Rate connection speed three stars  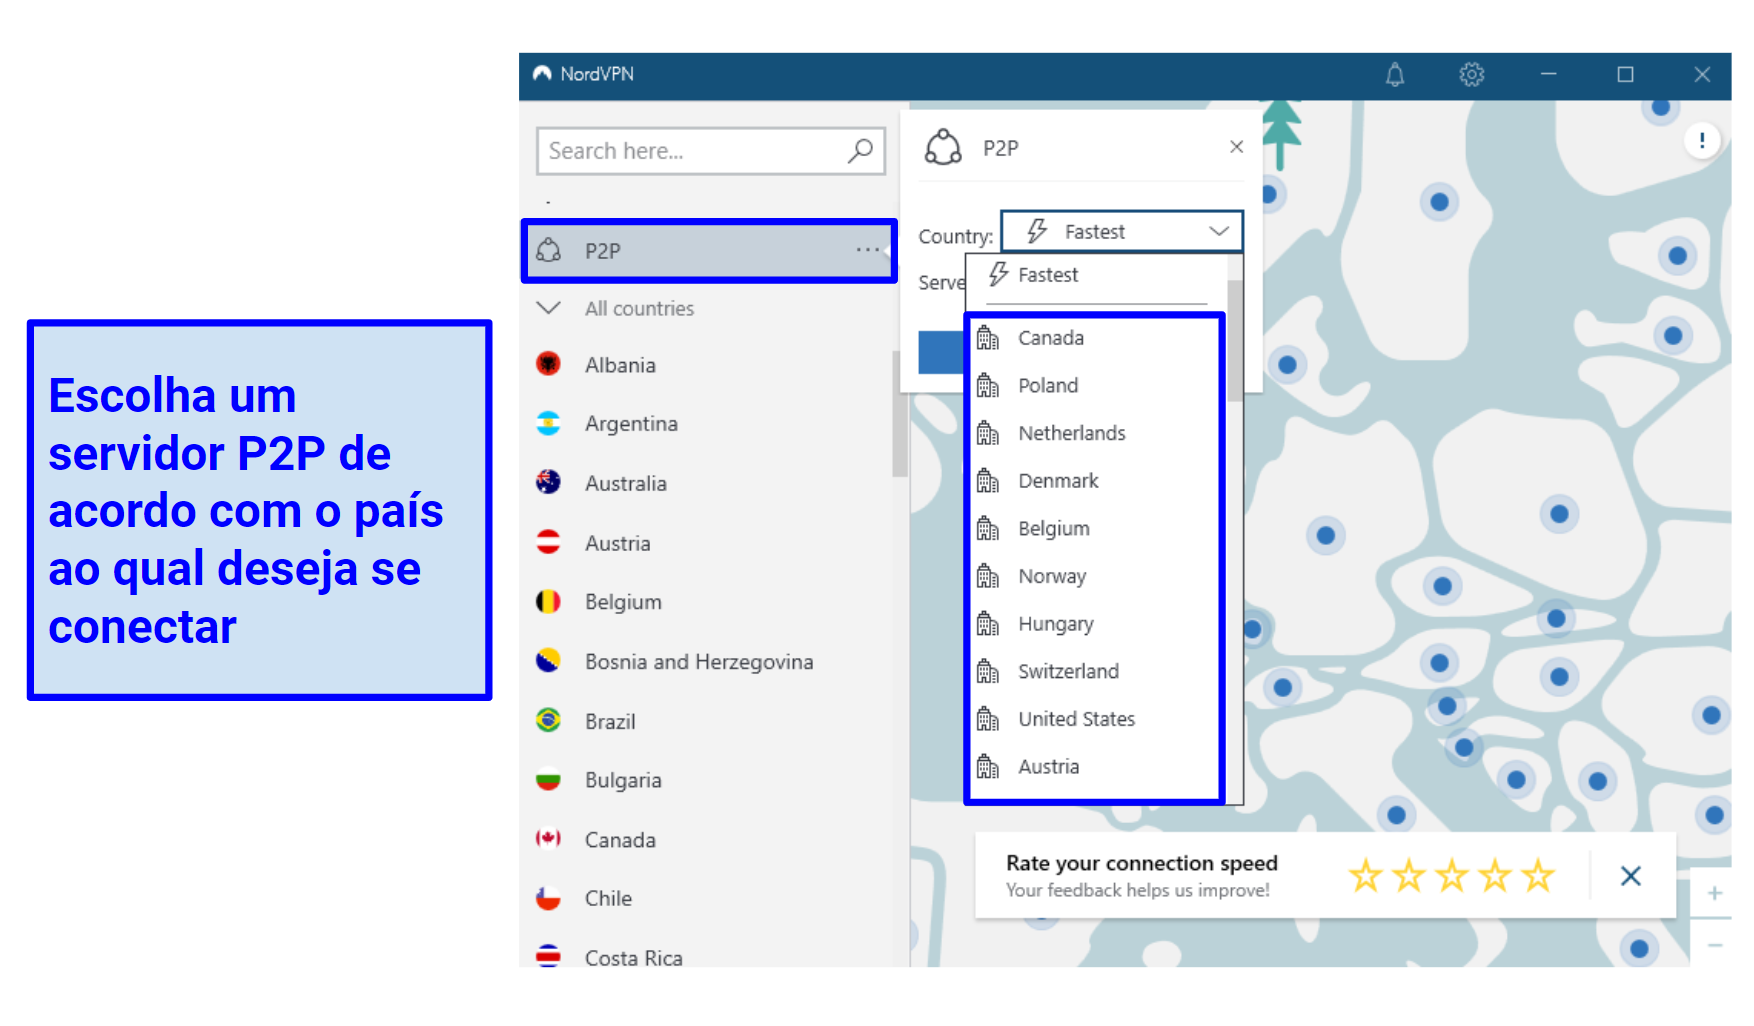(1452, 875)
